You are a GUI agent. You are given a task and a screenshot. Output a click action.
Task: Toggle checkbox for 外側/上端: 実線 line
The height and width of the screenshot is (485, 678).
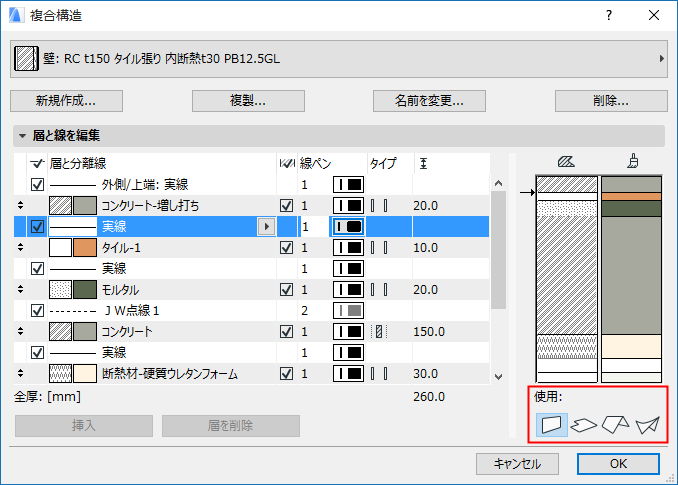(38, 185)
